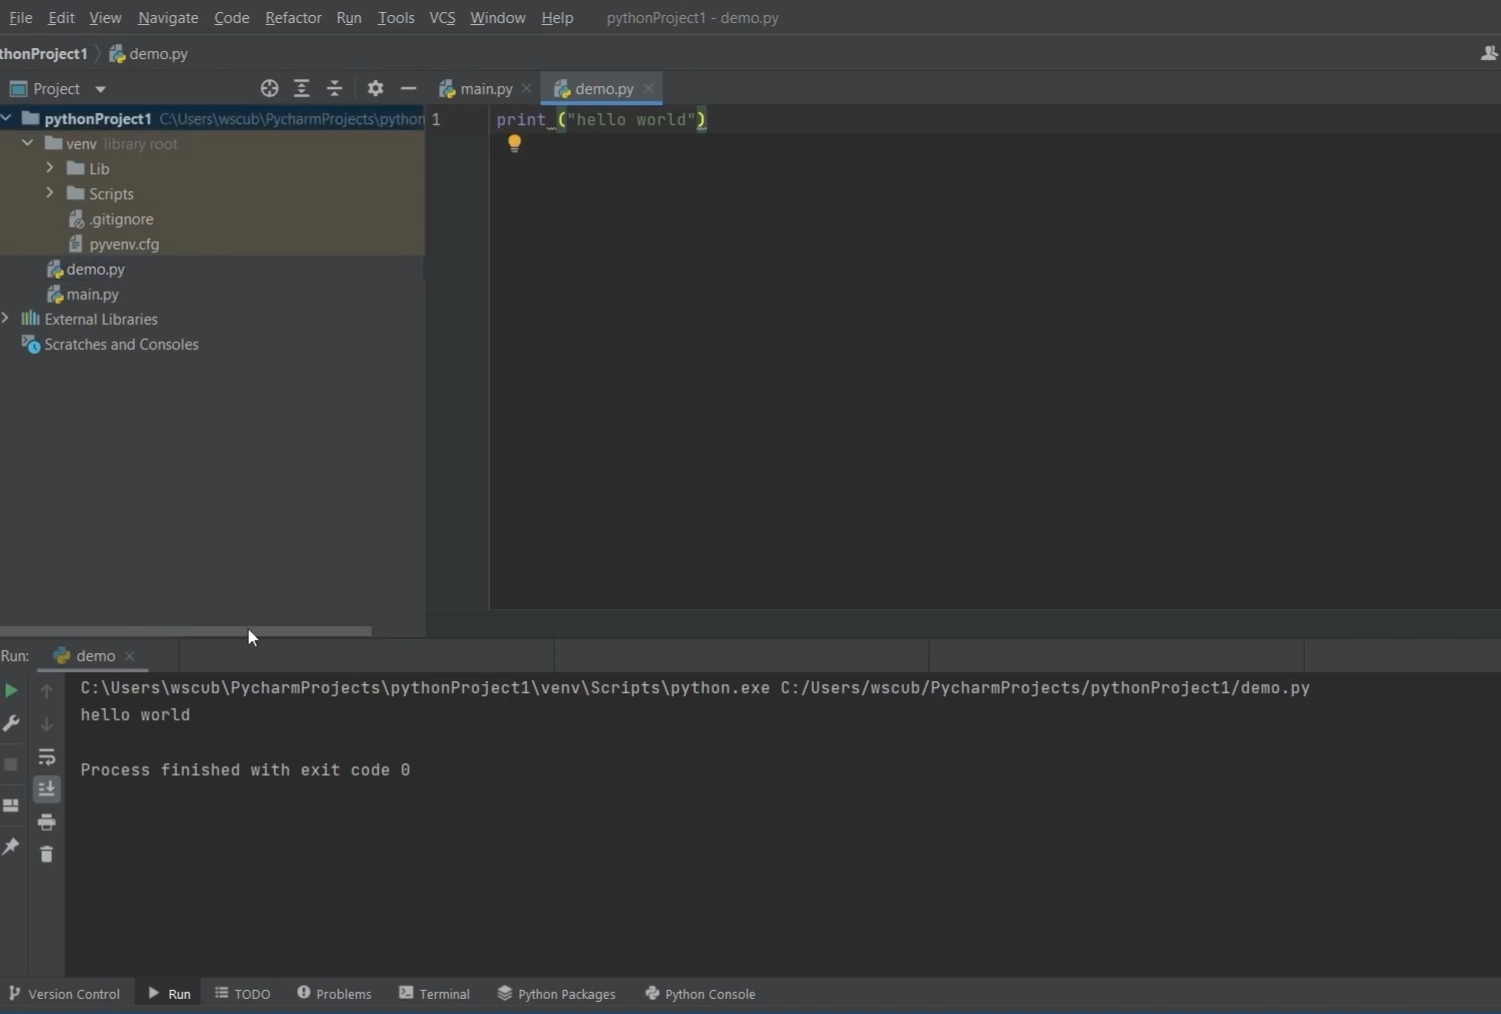Select pyvenv.cfg in the project tree
Screen dimensions: 1501x1014
(x=212, y=244)
